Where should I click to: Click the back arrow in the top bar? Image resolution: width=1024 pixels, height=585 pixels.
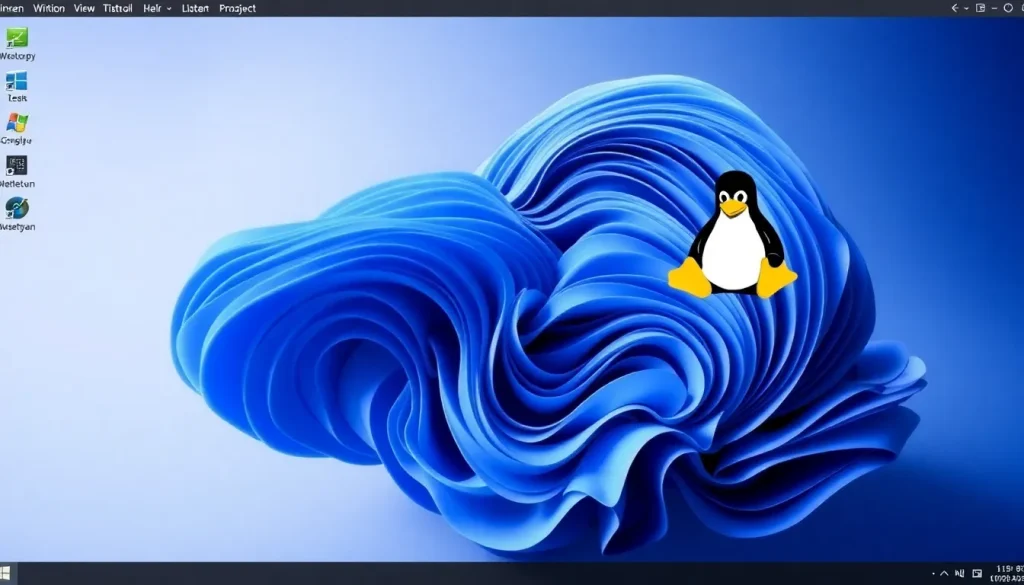[955, 8]
